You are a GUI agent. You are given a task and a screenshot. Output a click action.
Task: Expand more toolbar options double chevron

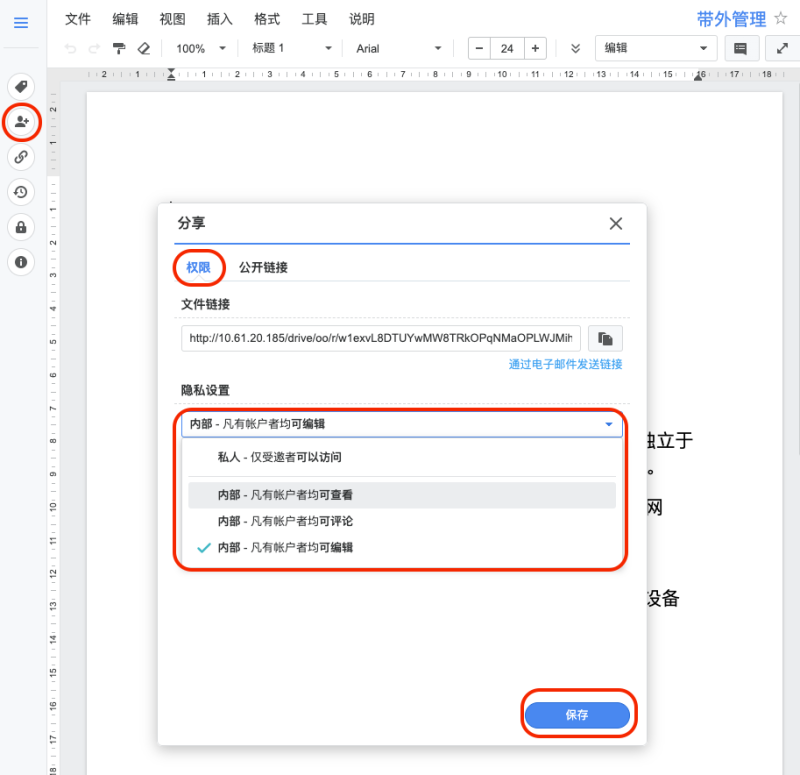[576, 48]
